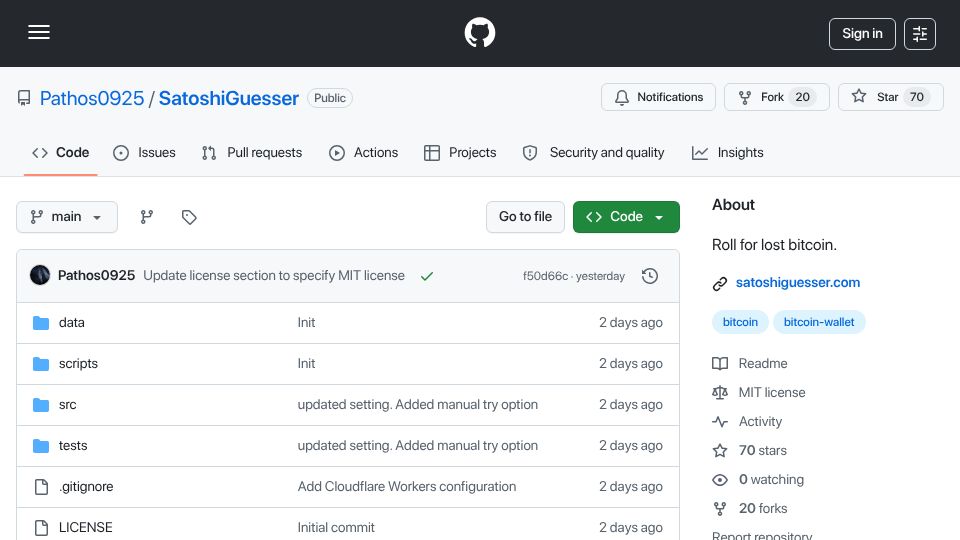Open 'Add Cloudflare Workers configuration' commit

click(x=407, y=487)
